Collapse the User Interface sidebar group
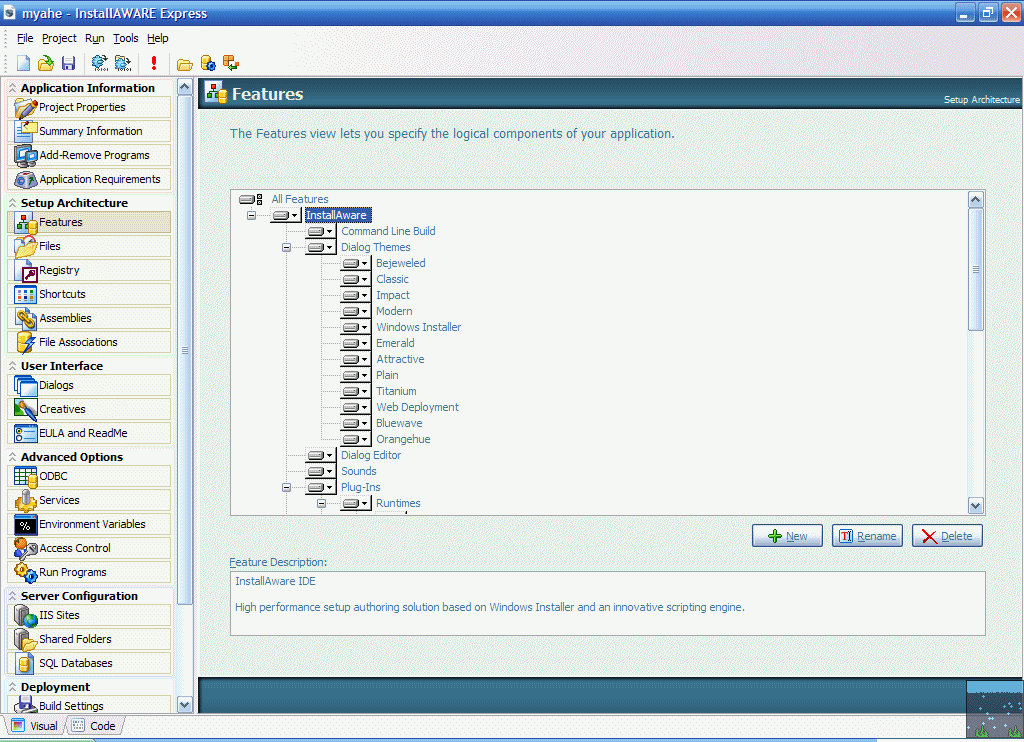The height and width of the screenshot is (742, 1024). click(x=13, y=366)
